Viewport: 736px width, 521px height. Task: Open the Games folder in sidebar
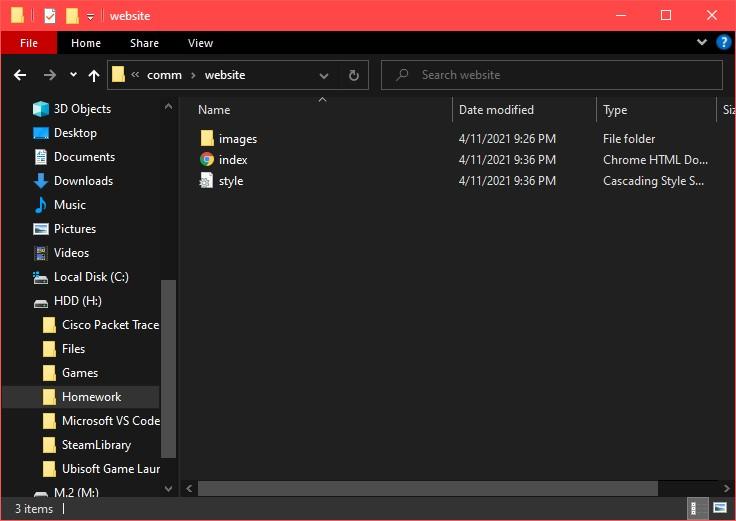coord(80,373)
